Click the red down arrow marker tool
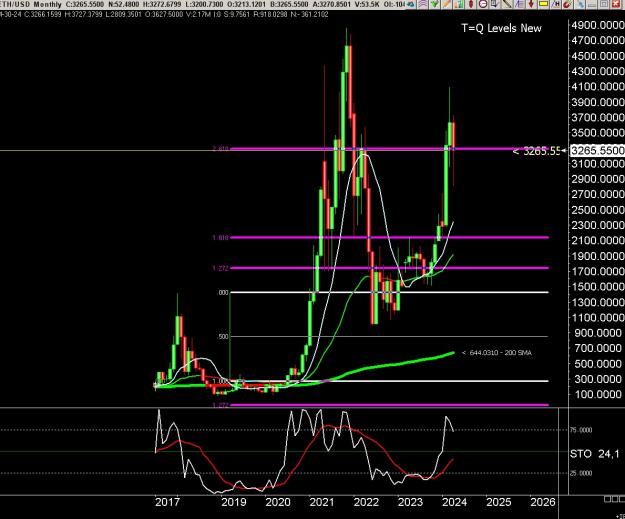The image size is (625, 519). (531, 4)
